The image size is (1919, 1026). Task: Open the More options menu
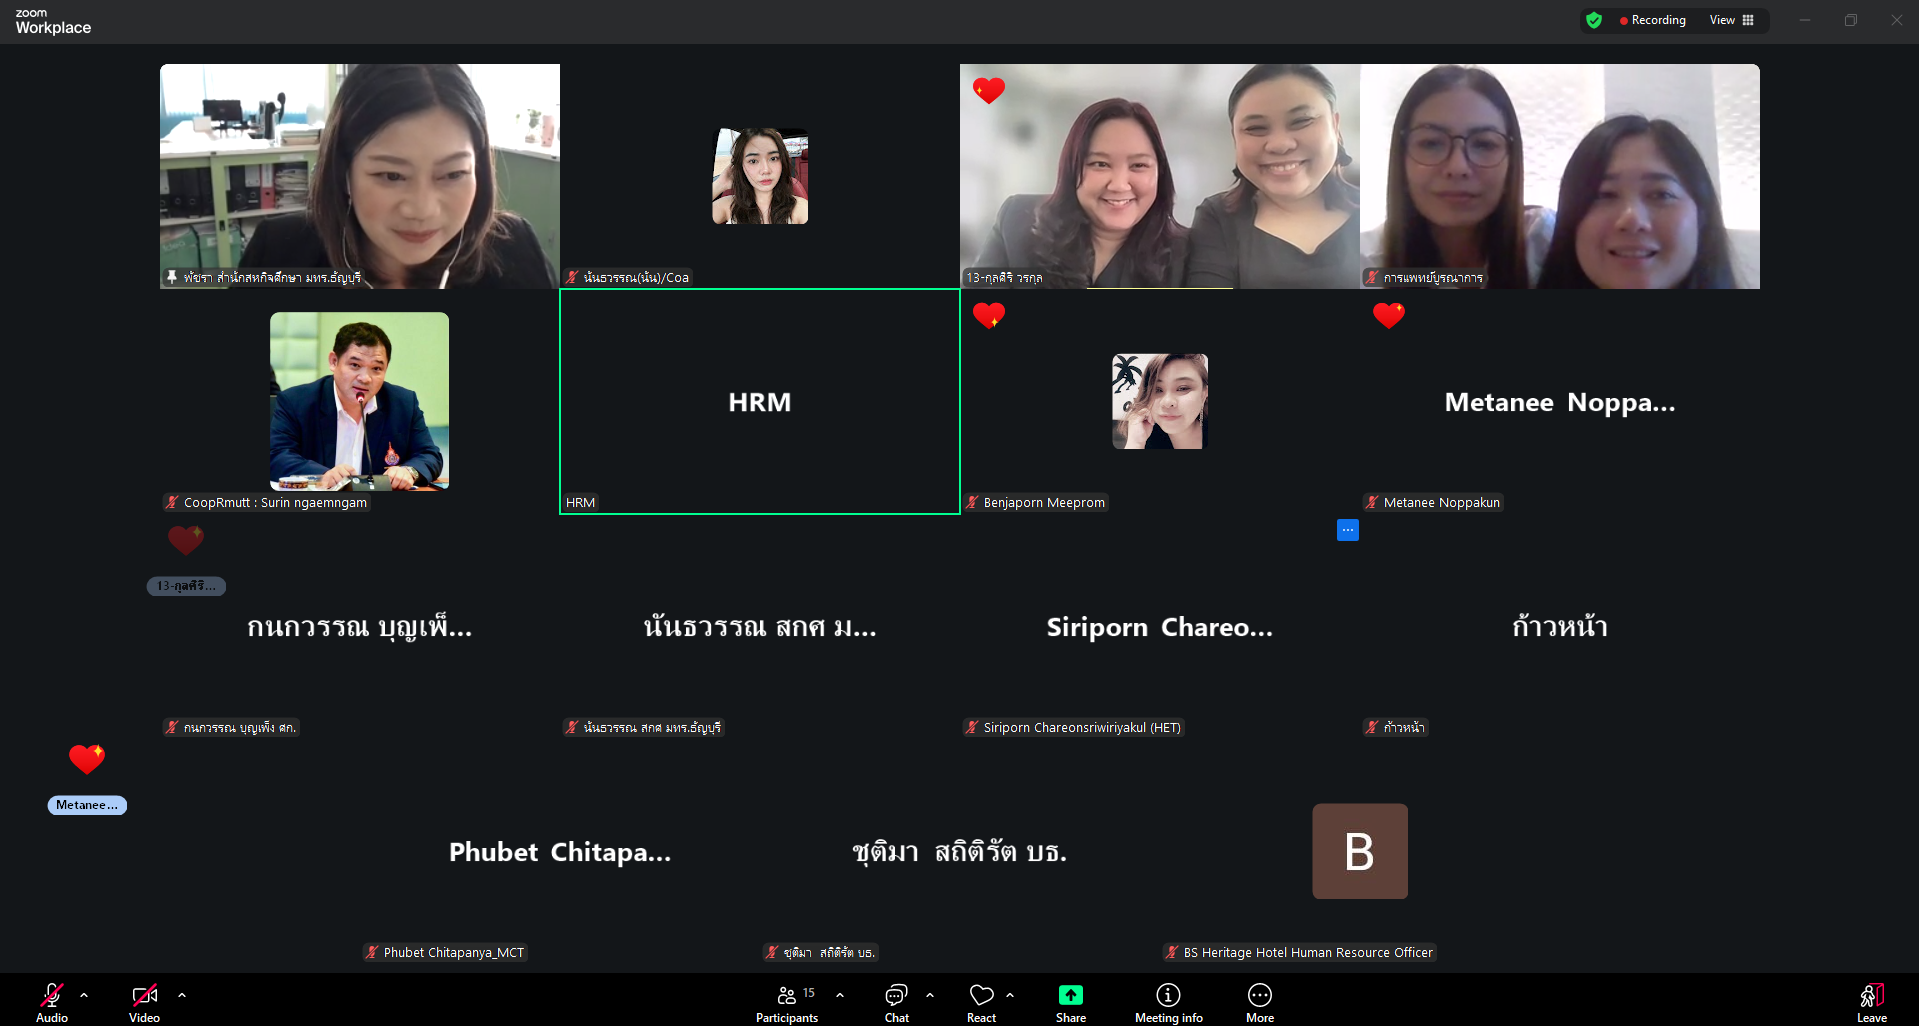point(1259,1001)
